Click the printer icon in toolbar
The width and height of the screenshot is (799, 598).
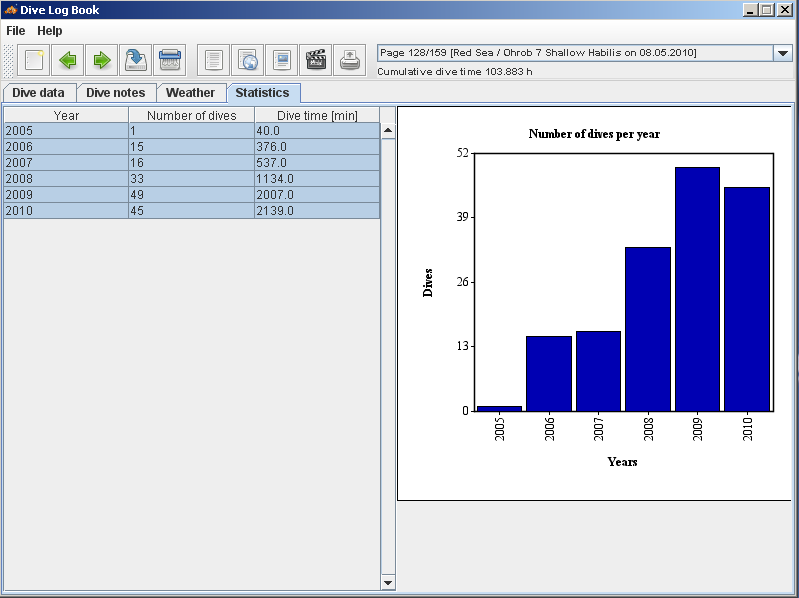click(x=350, y=60)
